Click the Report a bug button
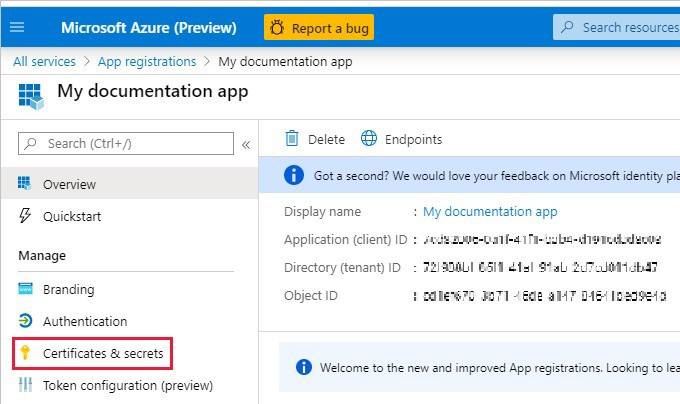The width and height of the screenshot is (680, 404). pyautogui.click(x=319, y=27)
